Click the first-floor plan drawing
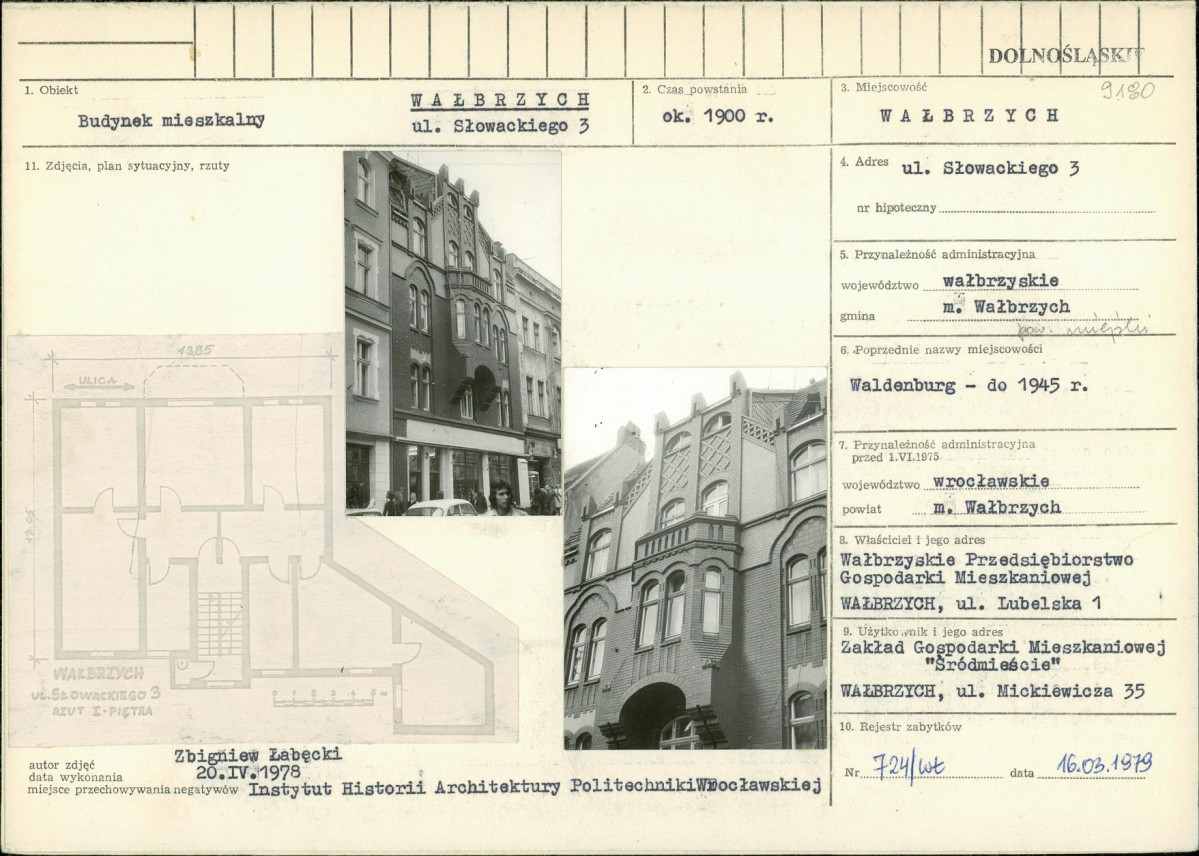The height and width of the screenshot is (856, 1199). [x=262, y=539]
